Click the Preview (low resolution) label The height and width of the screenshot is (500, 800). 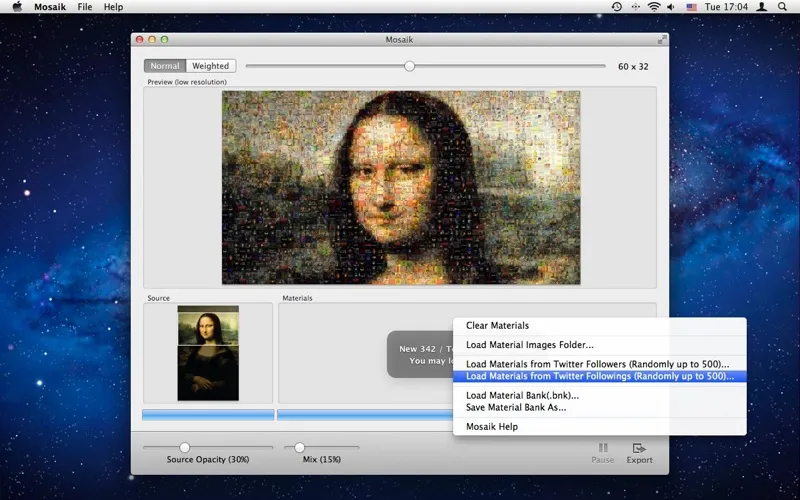pyautogui.click(x=187, y=82)
